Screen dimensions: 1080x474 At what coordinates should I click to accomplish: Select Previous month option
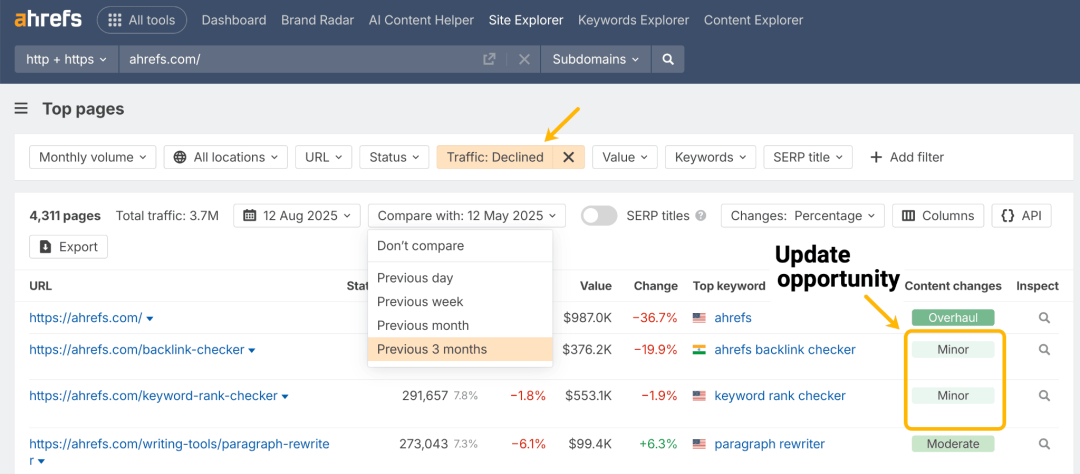[x=460, y=325]
